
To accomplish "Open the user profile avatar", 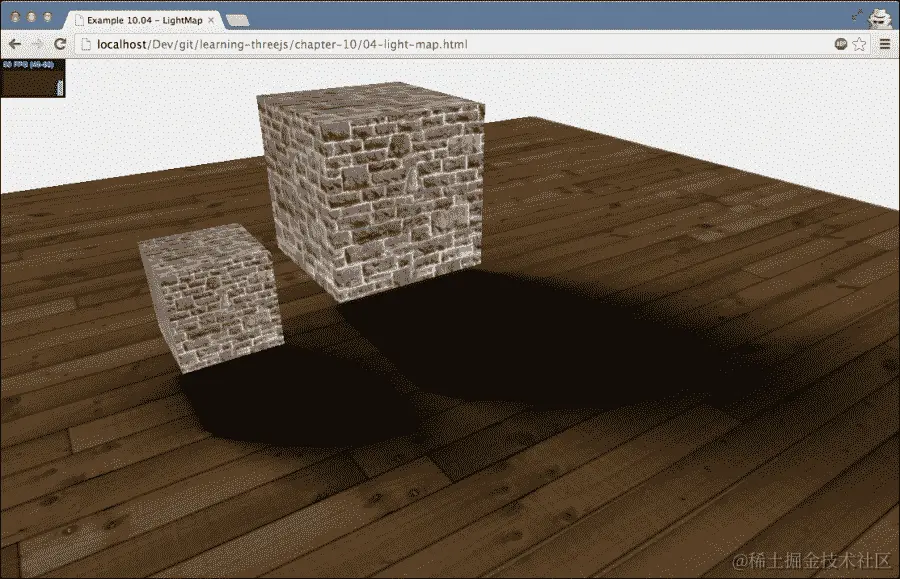I will click(x=879, y=17).
